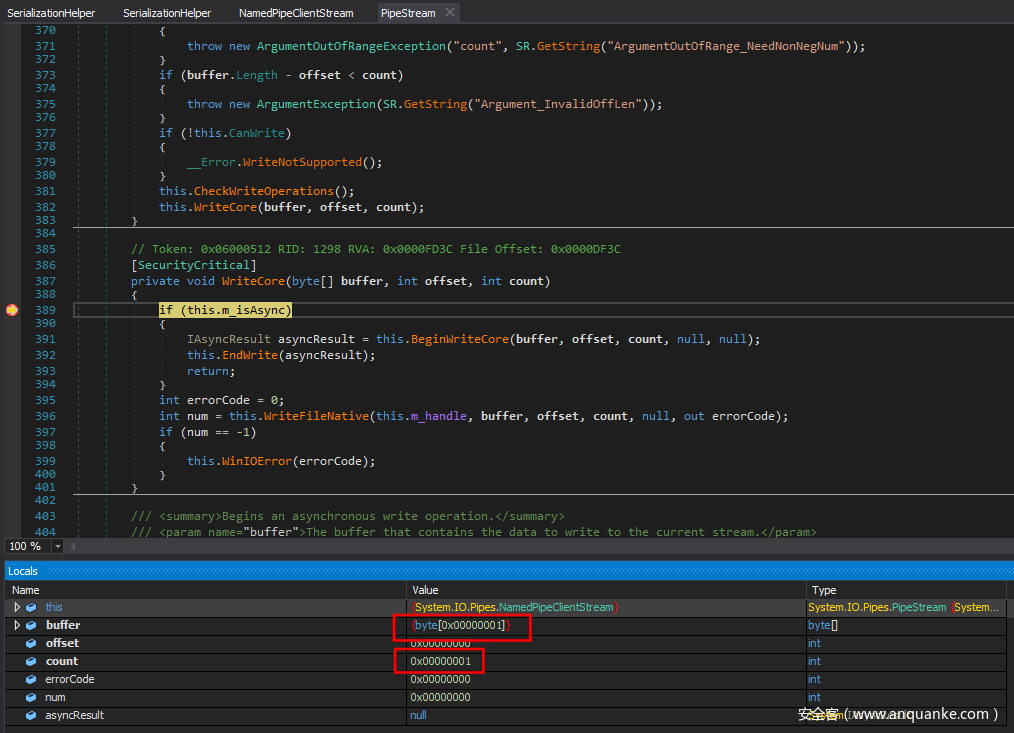The image size is (1014, 733).
Task: Click the cube icon beside 'offset' local
Action: click(31, 643)
